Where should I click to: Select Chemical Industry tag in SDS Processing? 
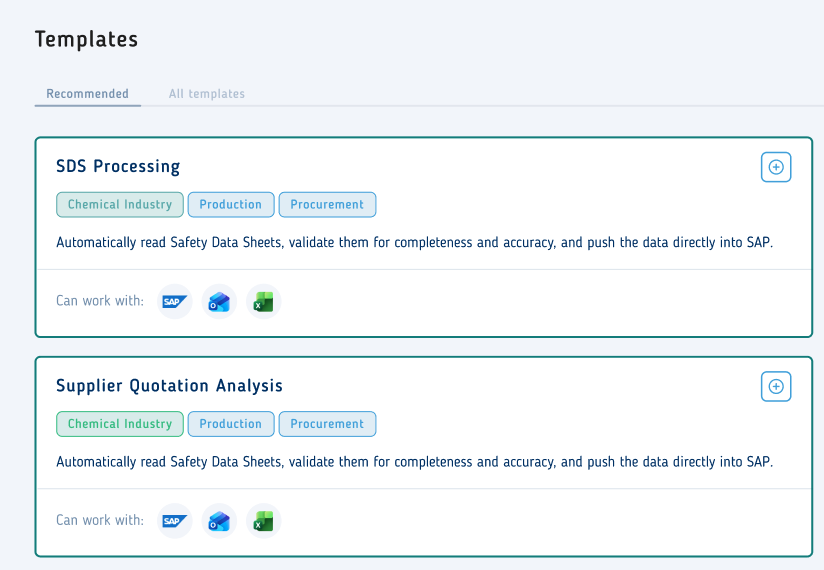click(120, 204)
